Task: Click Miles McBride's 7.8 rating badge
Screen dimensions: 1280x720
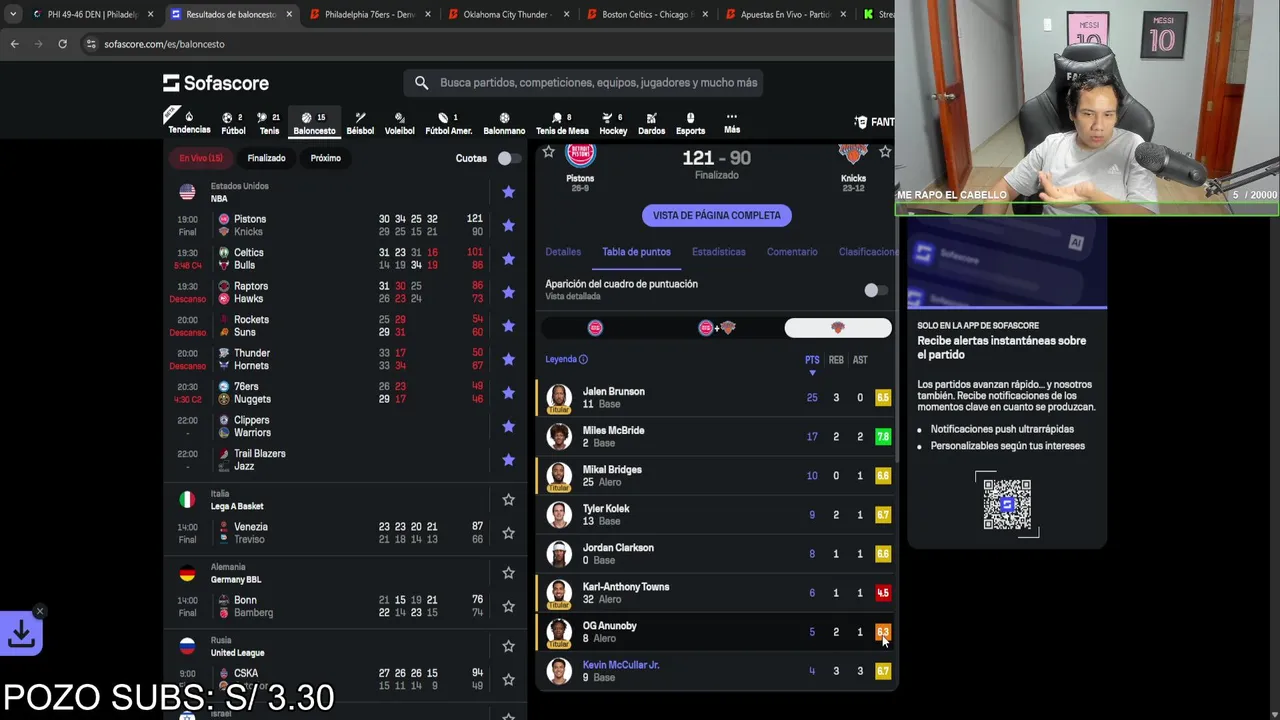Action: point(883,437)
